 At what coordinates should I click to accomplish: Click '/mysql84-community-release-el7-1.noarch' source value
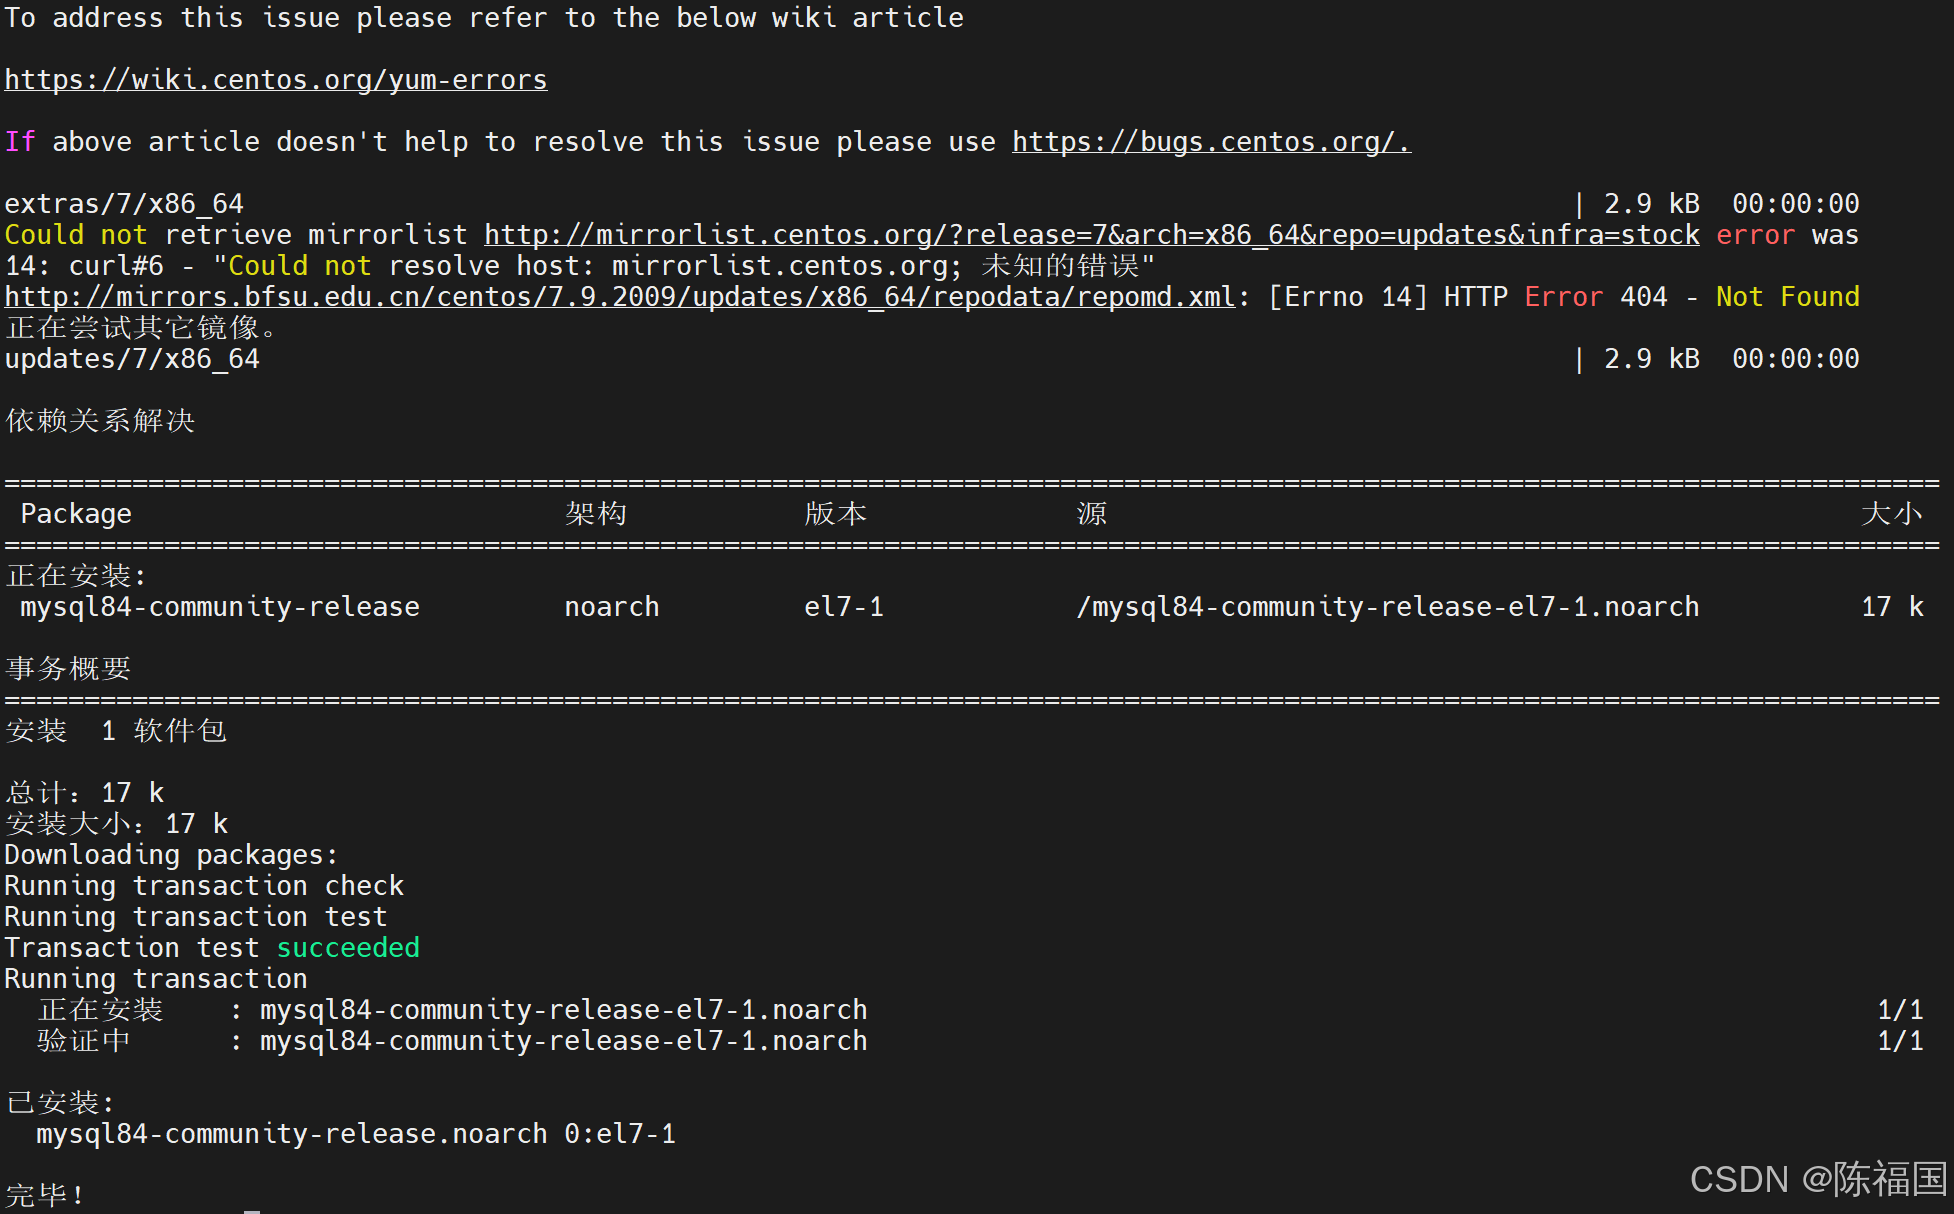pyautogui.click(x=1388, y=607)
